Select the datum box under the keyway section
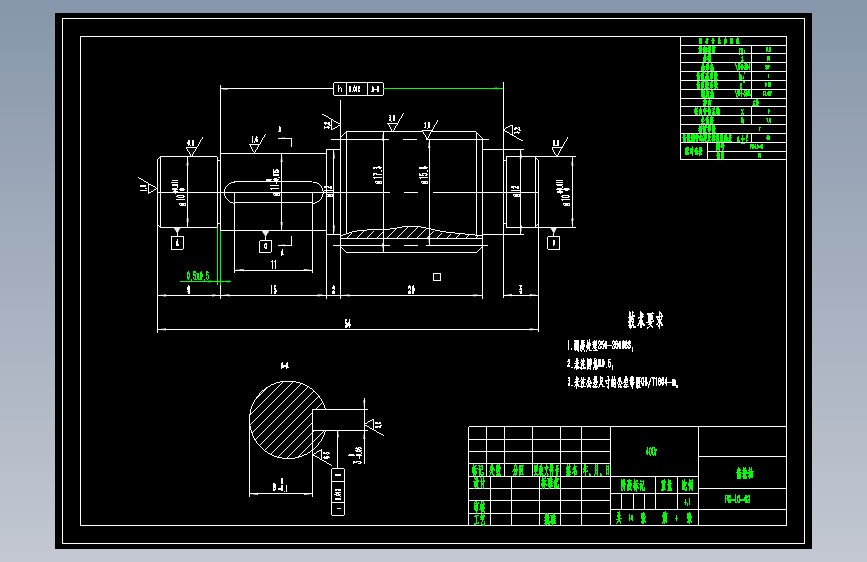The width and height of the screenshot is (867, 562). (265, 246)
